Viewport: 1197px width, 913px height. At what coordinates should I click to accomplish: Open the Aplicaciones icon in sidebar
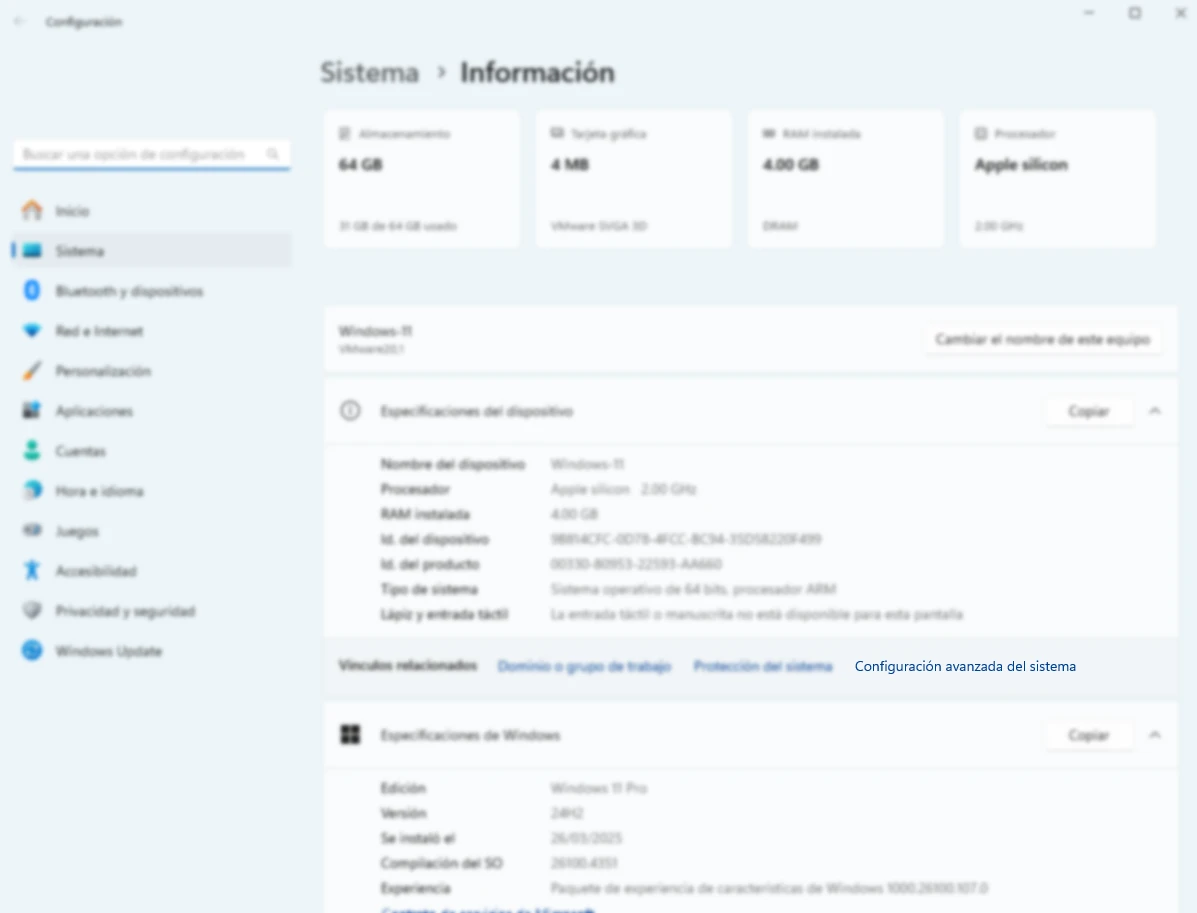point(33,411)
